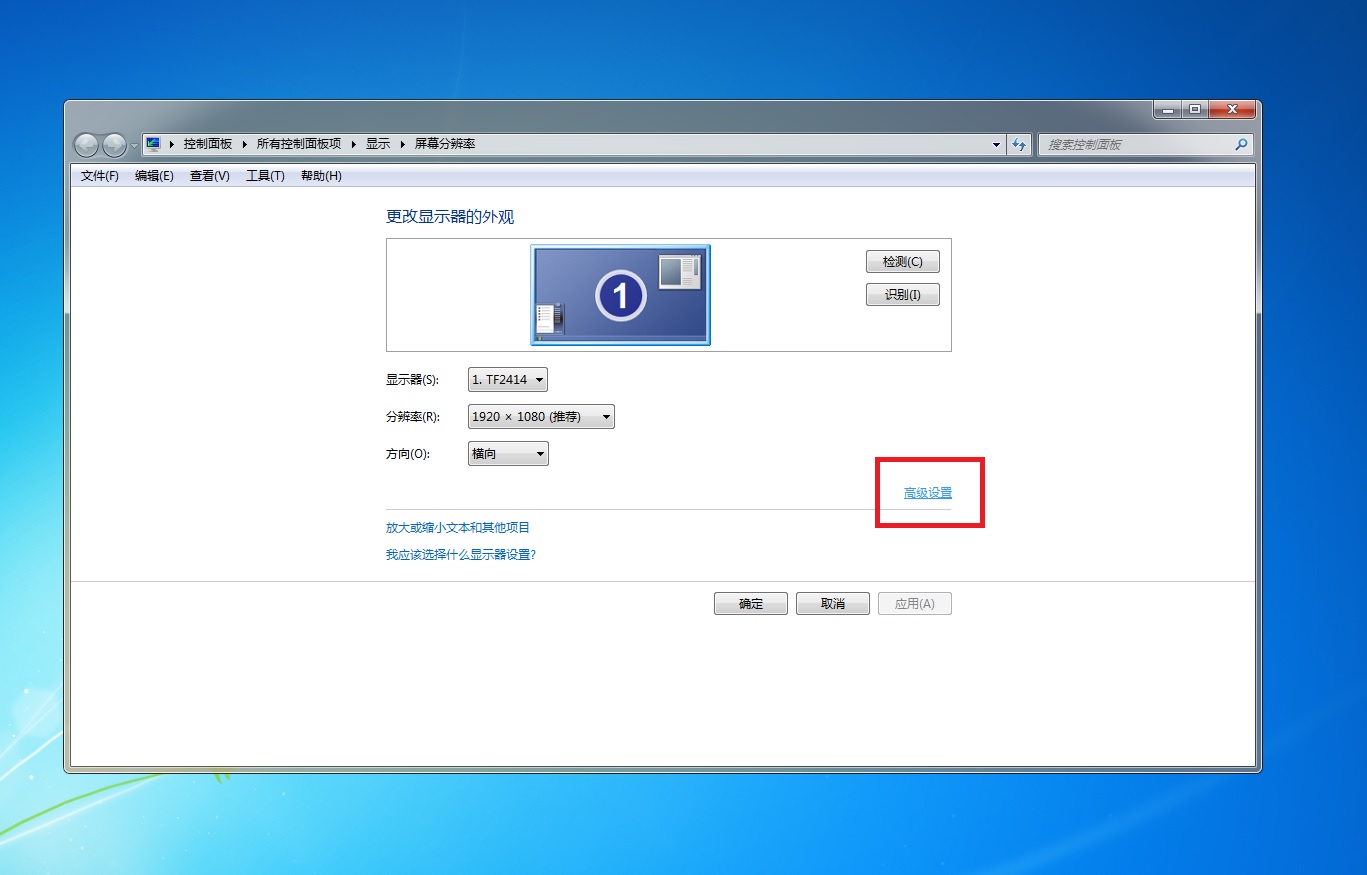Click the control panel icon in address bar
Image resolution: width=1367 pixels, height=875 pixels.
[x=153, y=144]
